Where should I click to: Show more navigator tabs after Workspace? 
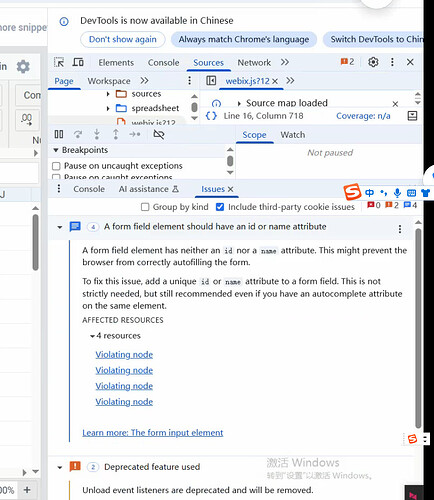(x=144, y=81)
